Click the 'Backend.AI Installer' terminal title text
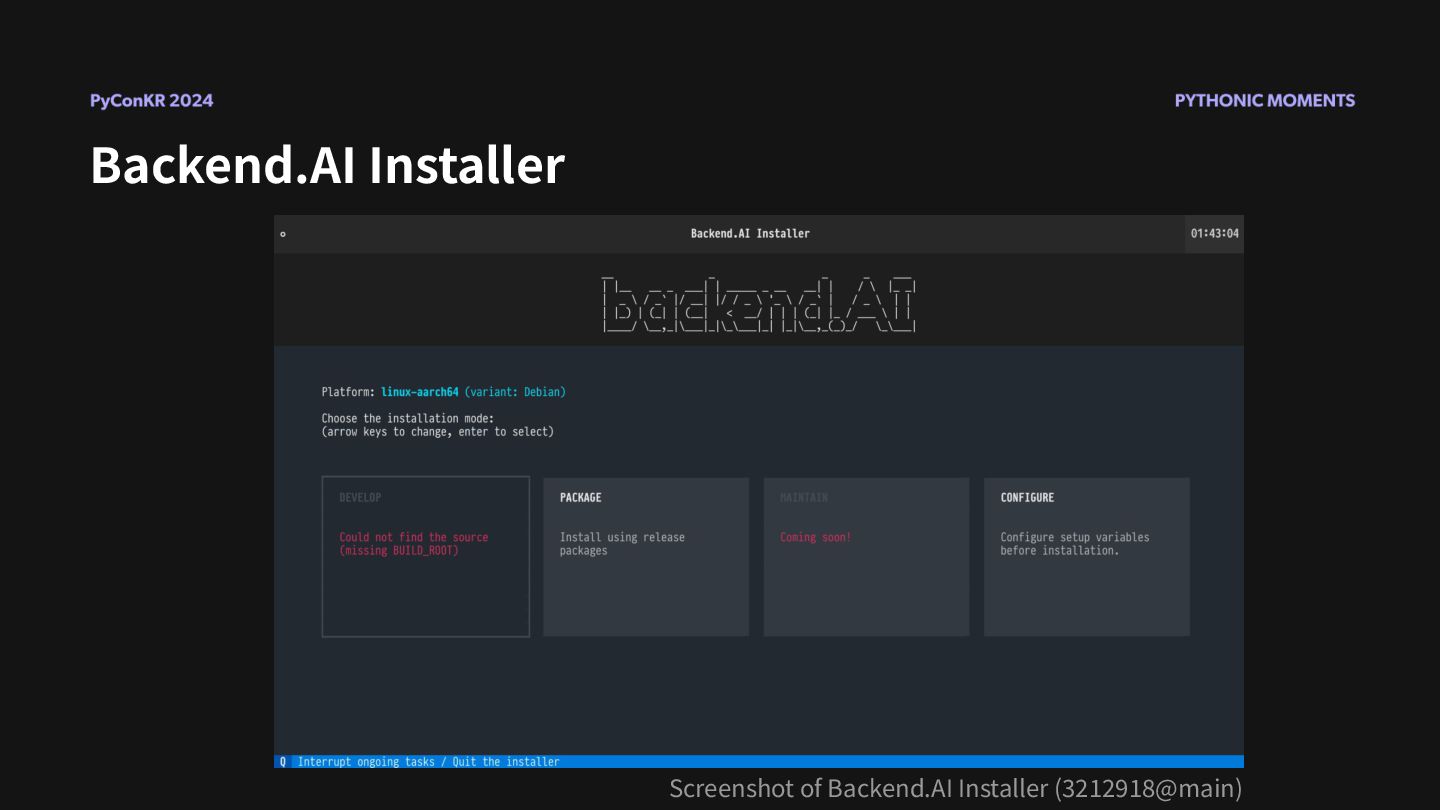 (x=750, y=234)
